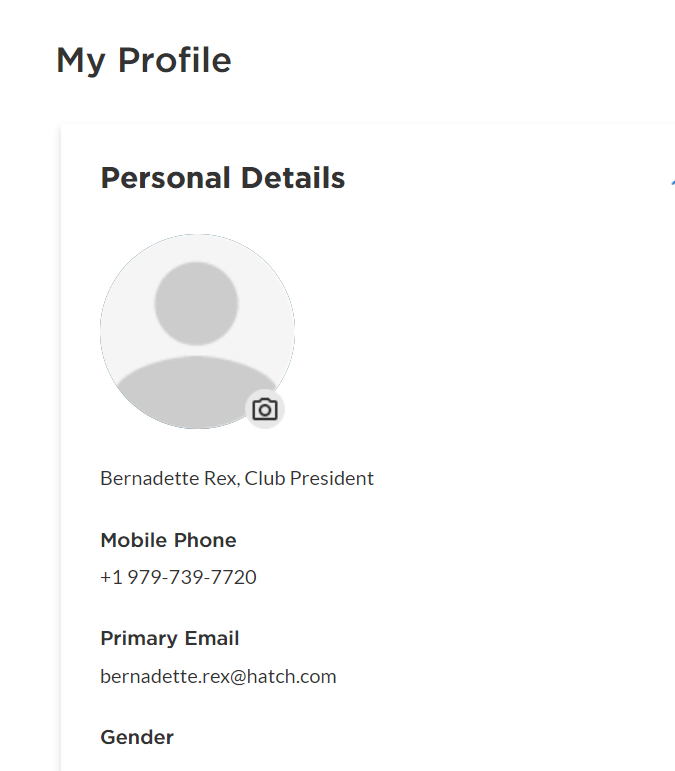Click the 979 area code in phone number

pos(145,577)
